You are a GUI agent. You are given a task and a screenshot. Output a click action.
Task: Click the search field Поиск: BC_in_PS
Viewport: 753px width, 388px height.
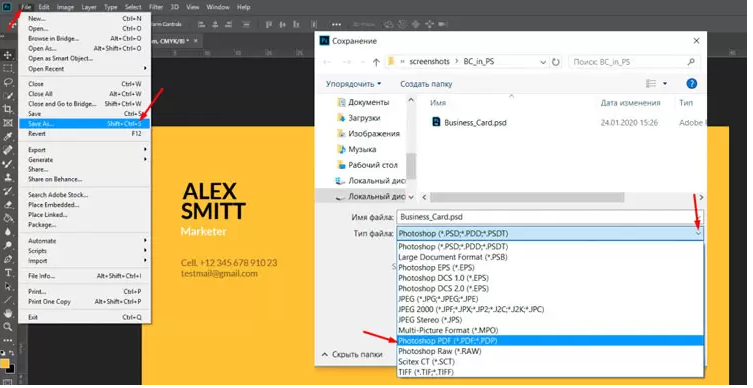pos(634,62)
